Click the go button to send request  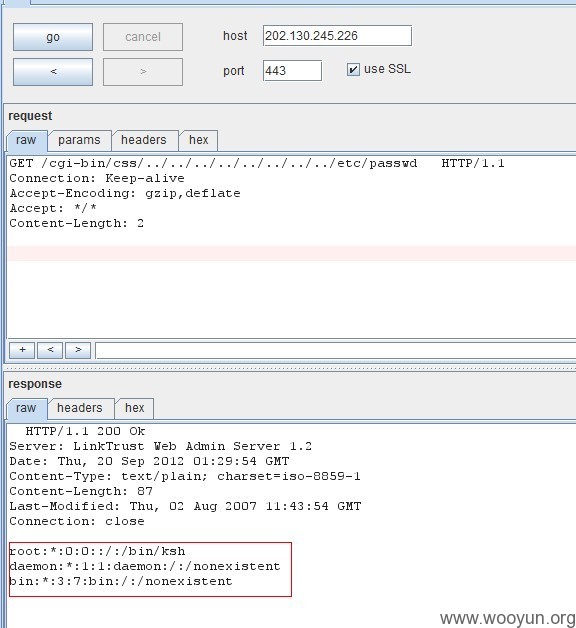pyautogui.click(x=53, y=37)
